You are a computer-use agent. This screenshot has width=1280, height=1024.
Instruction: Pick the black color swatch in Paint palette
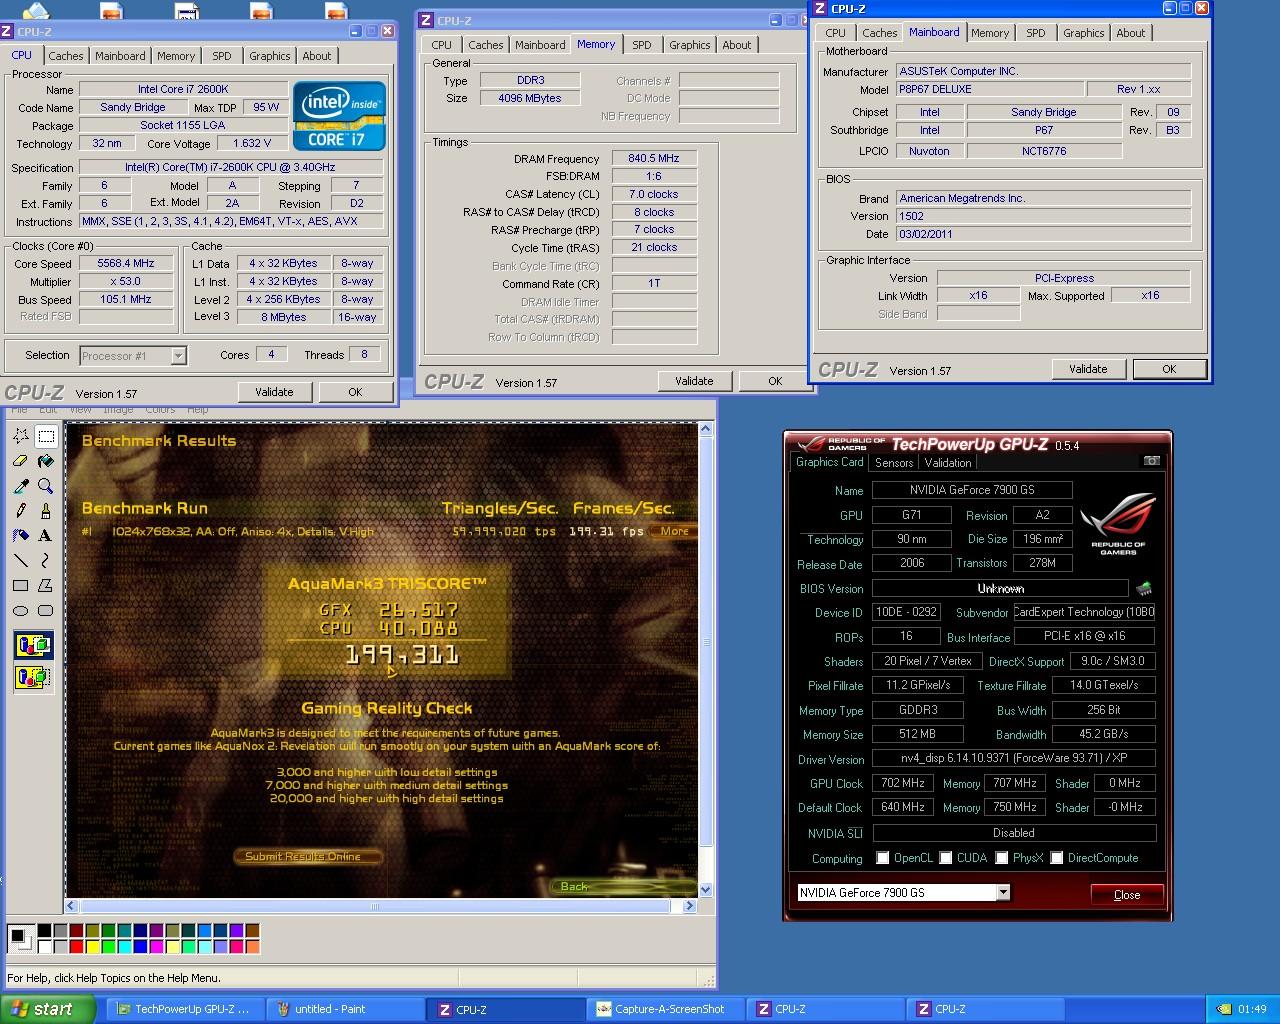point(44,931)
